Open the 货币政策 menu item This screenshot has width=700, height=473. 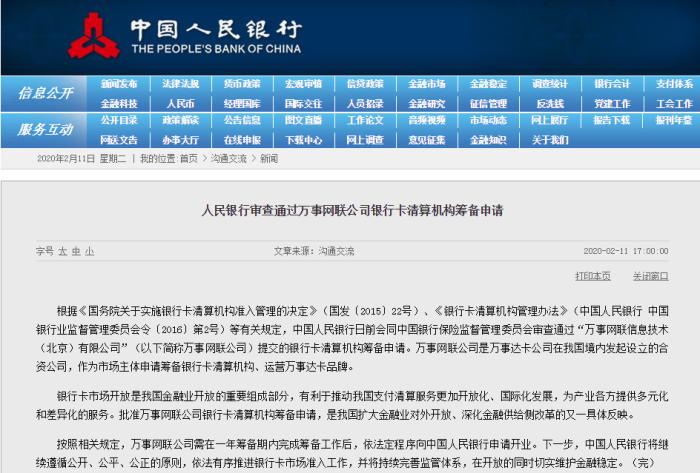242,84
